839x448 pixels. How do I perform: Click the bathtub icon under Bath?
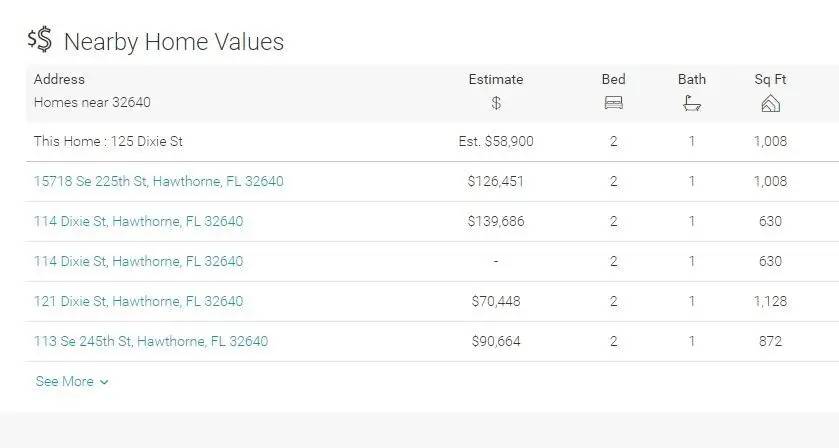692,103
